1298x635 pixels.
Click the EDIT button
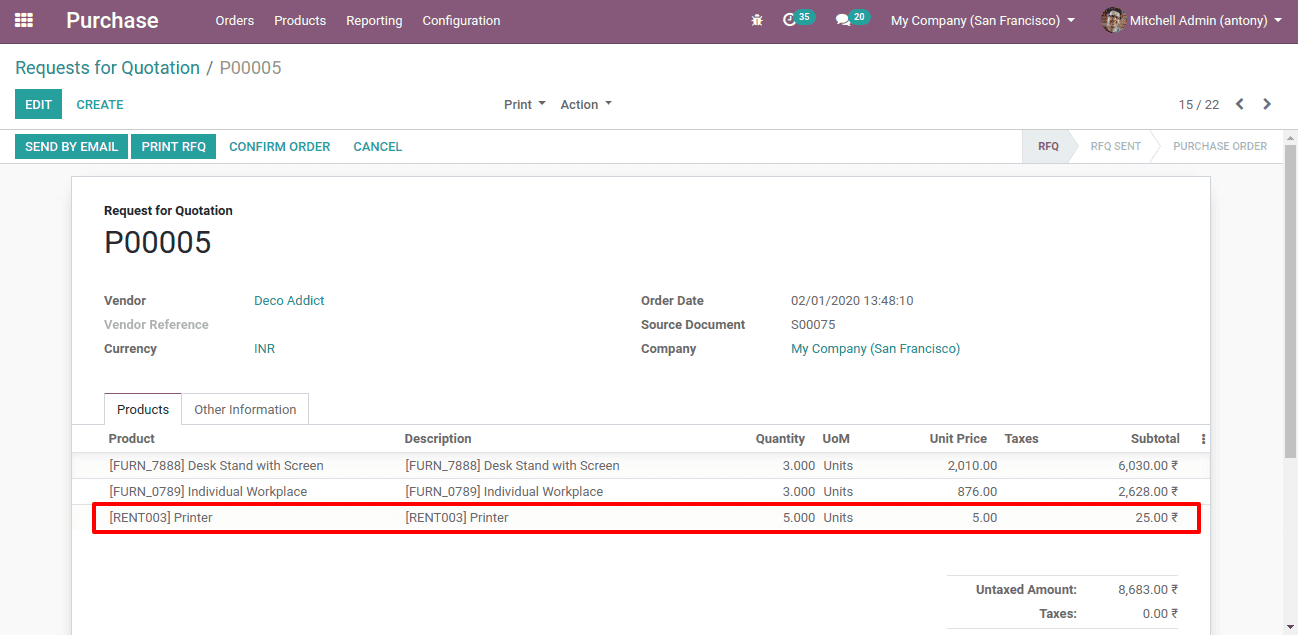click(x=38, y=104)
